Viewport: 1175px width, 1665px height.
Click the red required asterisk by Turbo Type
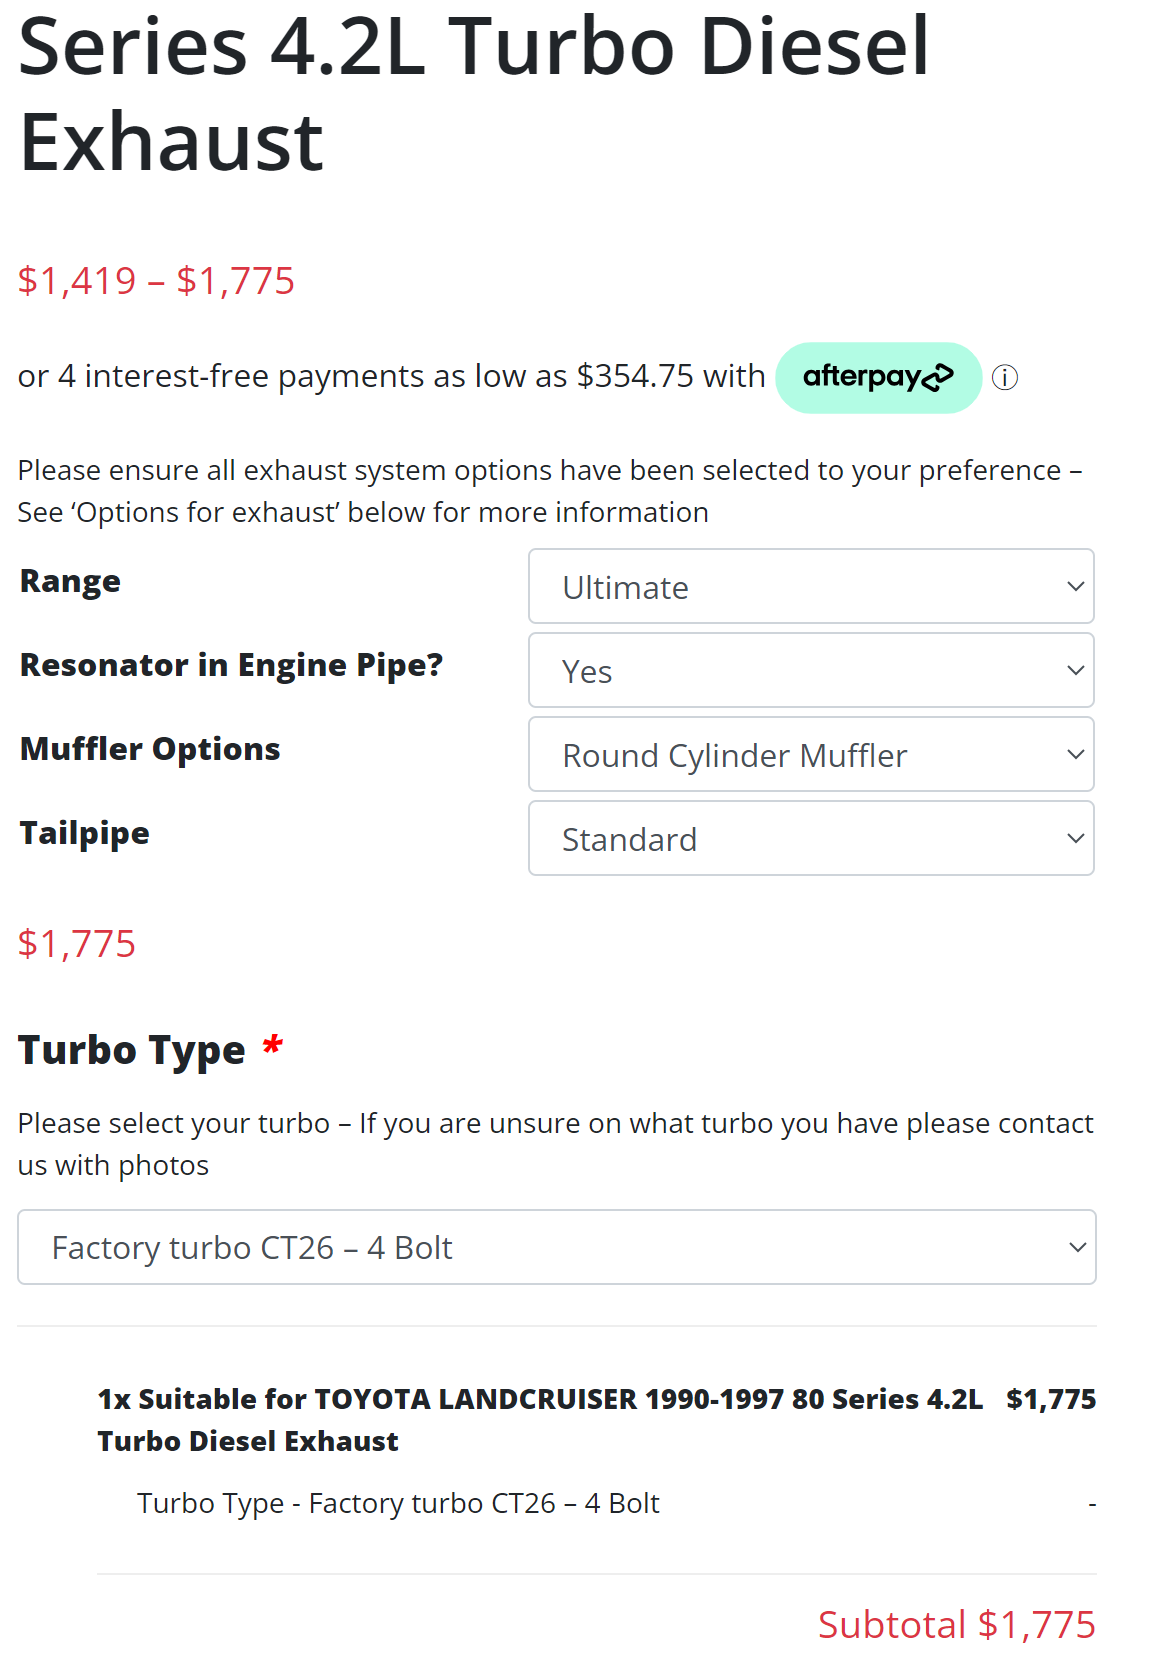point(272,1047)
